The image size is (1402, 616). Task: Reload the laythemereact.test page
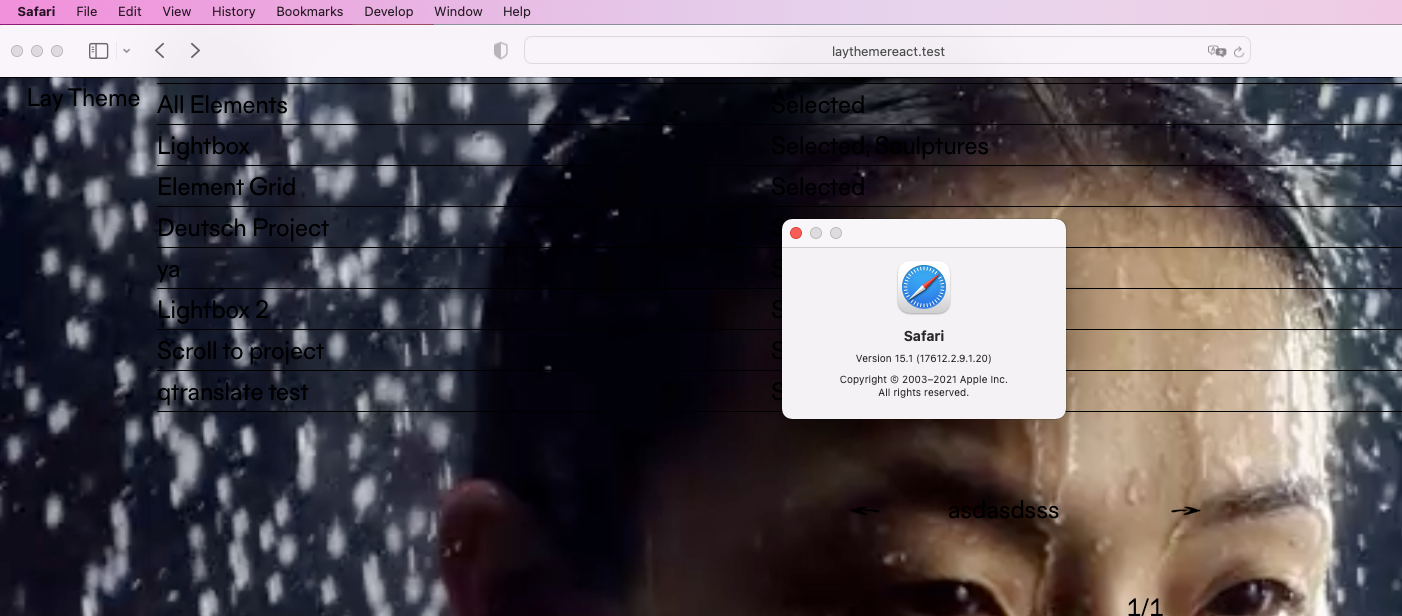(1239, 50)
